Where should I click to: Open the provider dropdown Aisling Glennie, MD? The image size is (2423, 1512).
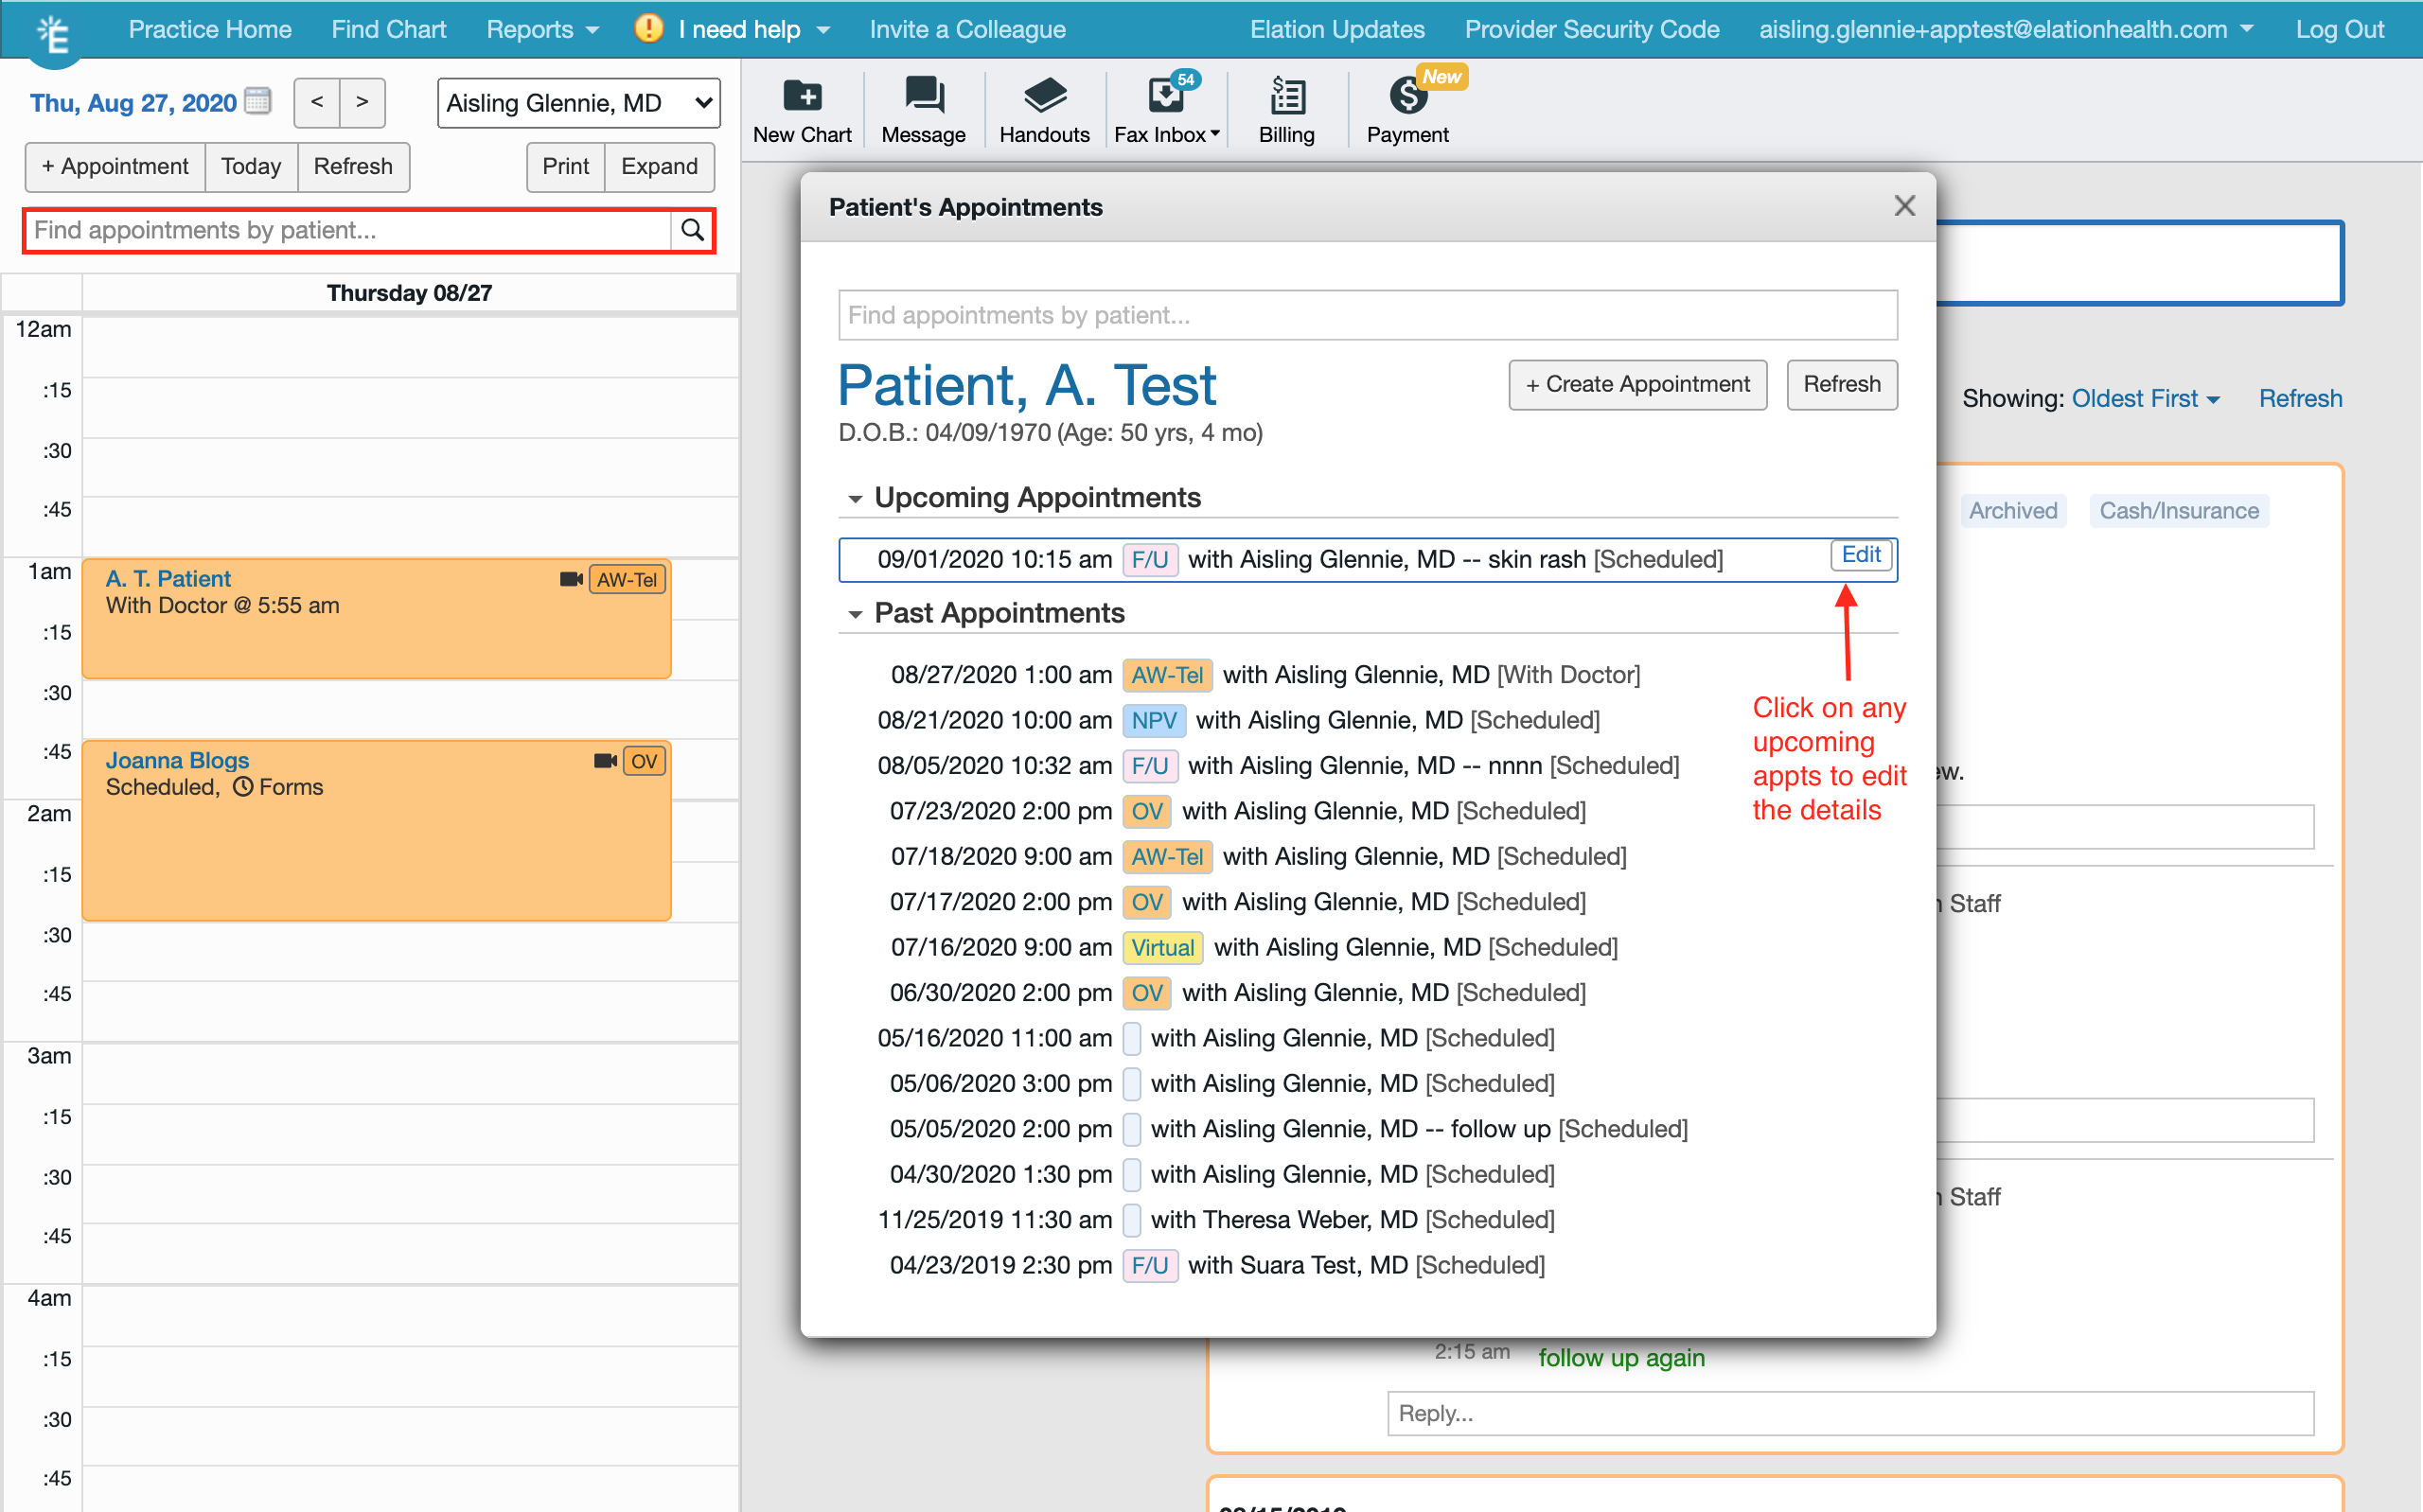pyautogui.click(x=578, y=103)
